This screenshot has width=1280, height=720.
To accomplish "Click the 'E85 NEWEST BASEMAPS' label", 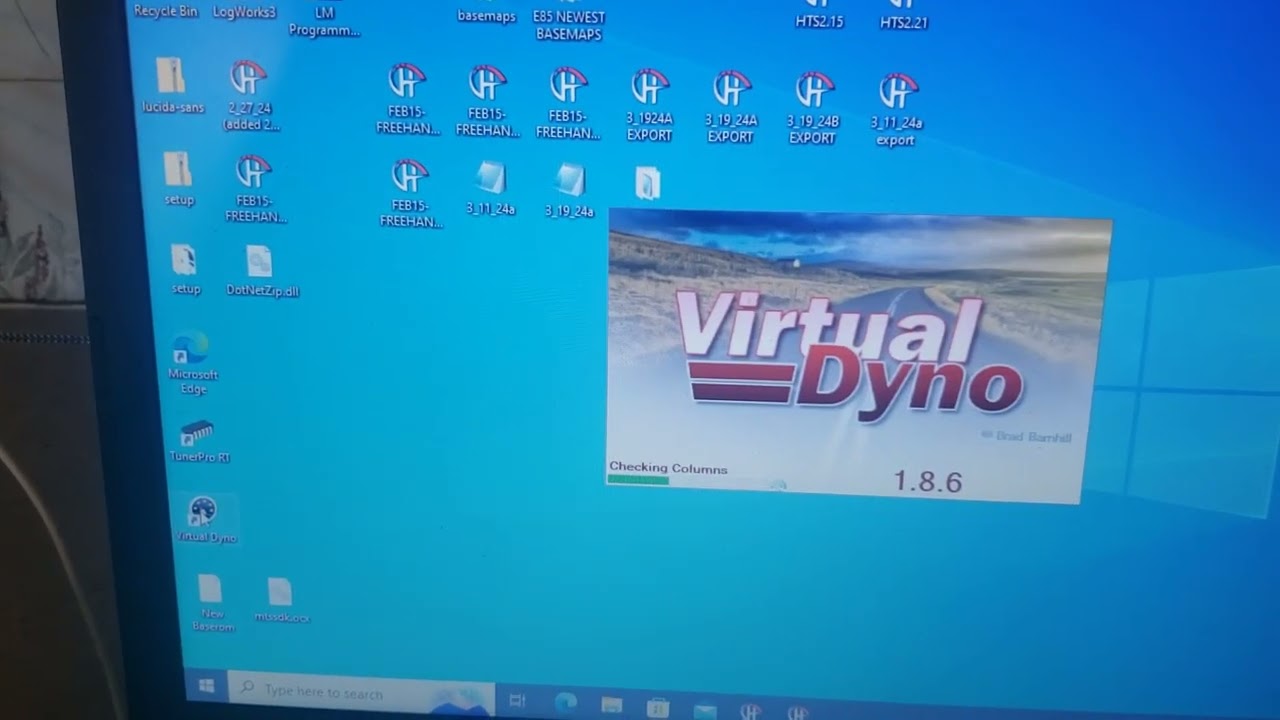I will [x=569, y=26].
